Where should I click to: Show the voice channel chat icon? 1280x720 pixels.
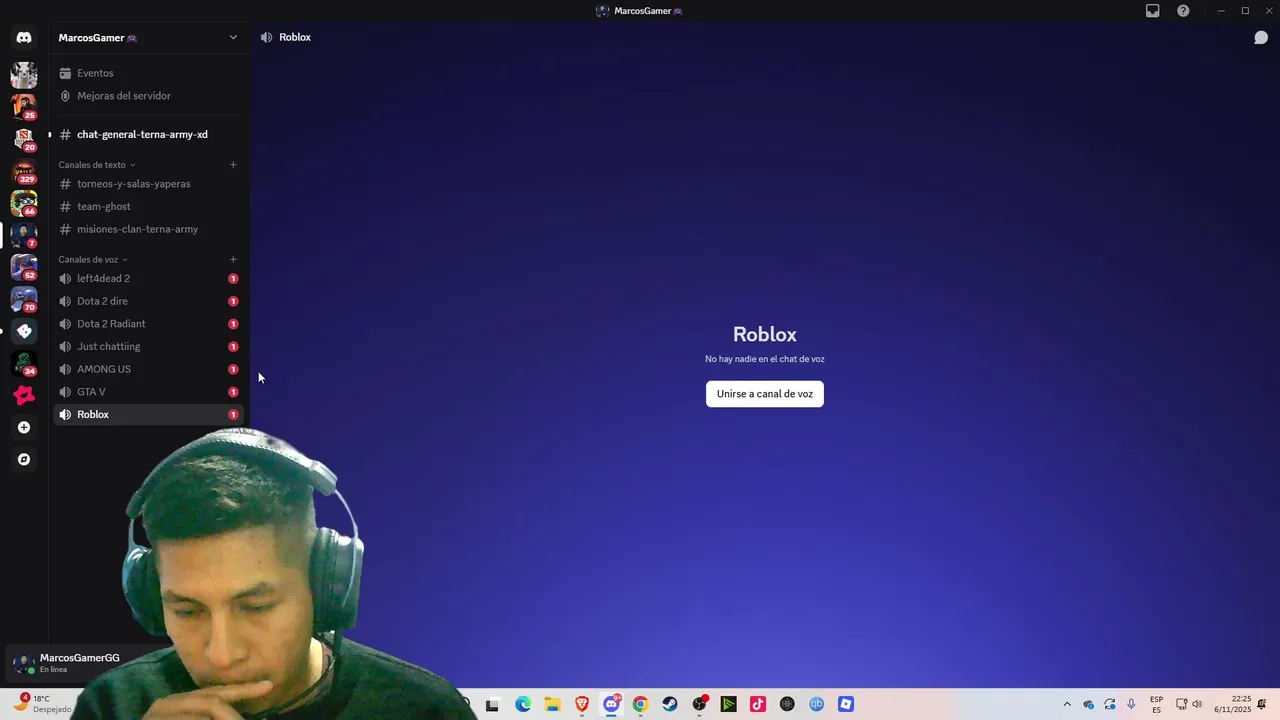click(1261, 37)
